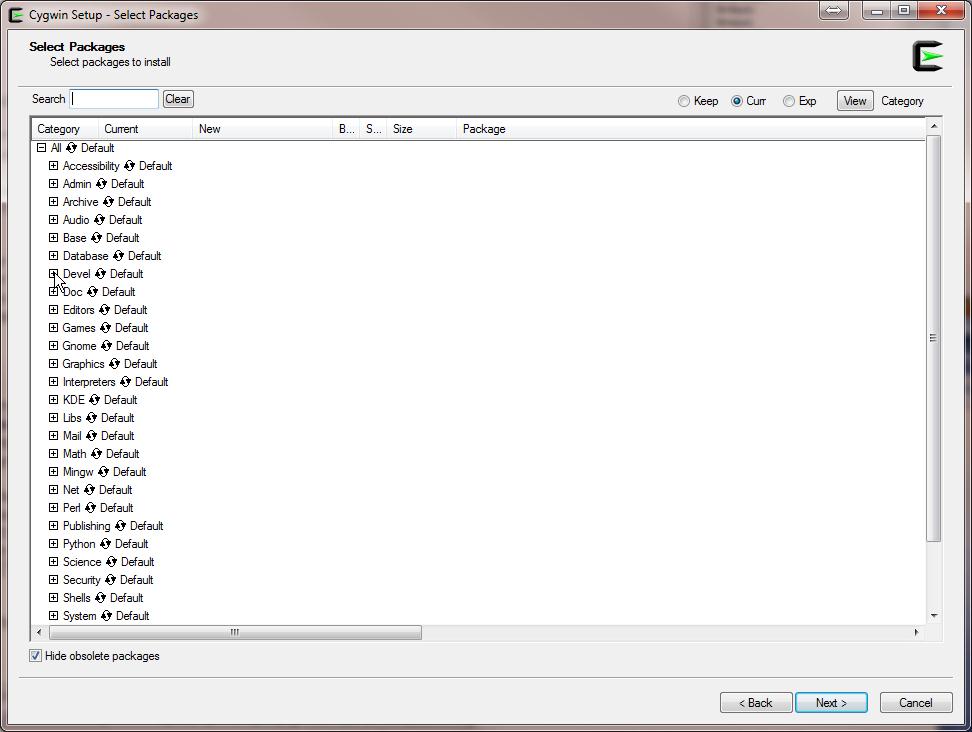Cycle install action icon next to Admin
Screen dimensions: 972x732
click(x=101, y=184)
